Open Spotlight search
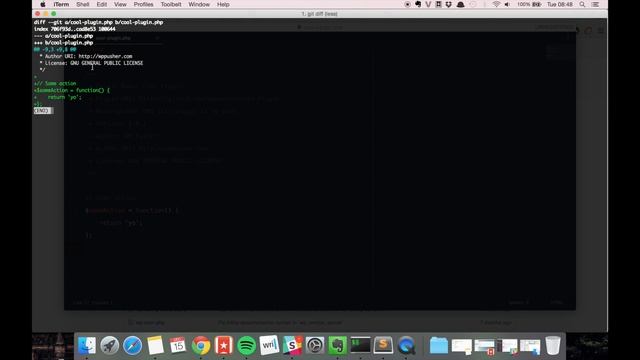 pos(582,4)
